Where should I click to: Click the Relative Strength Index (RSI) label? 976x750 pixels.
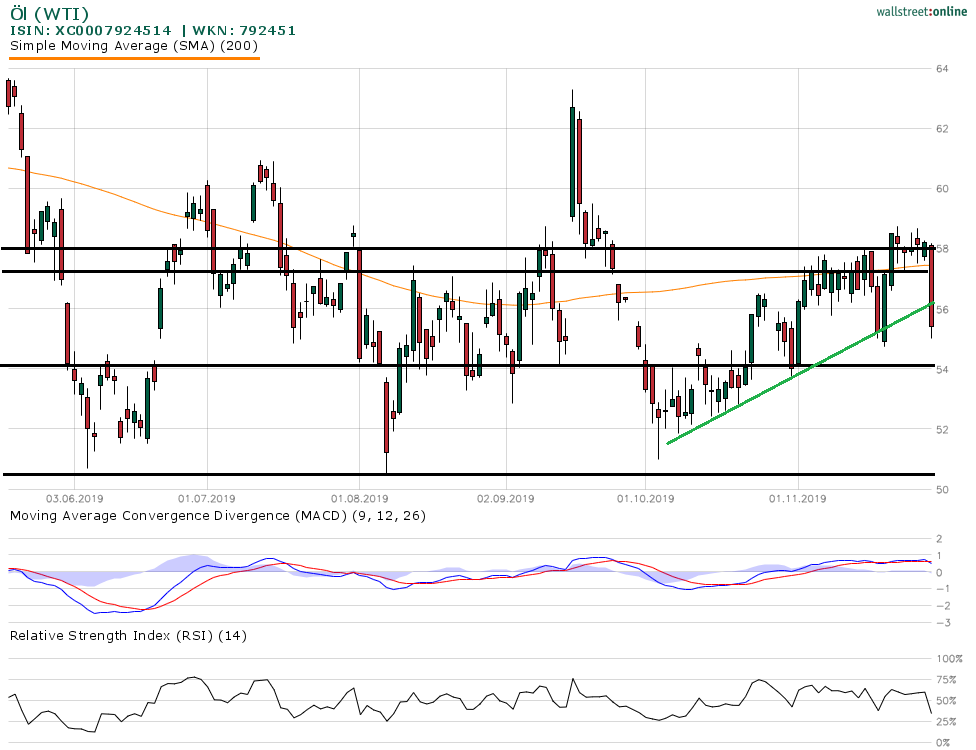tap(127, 635)
